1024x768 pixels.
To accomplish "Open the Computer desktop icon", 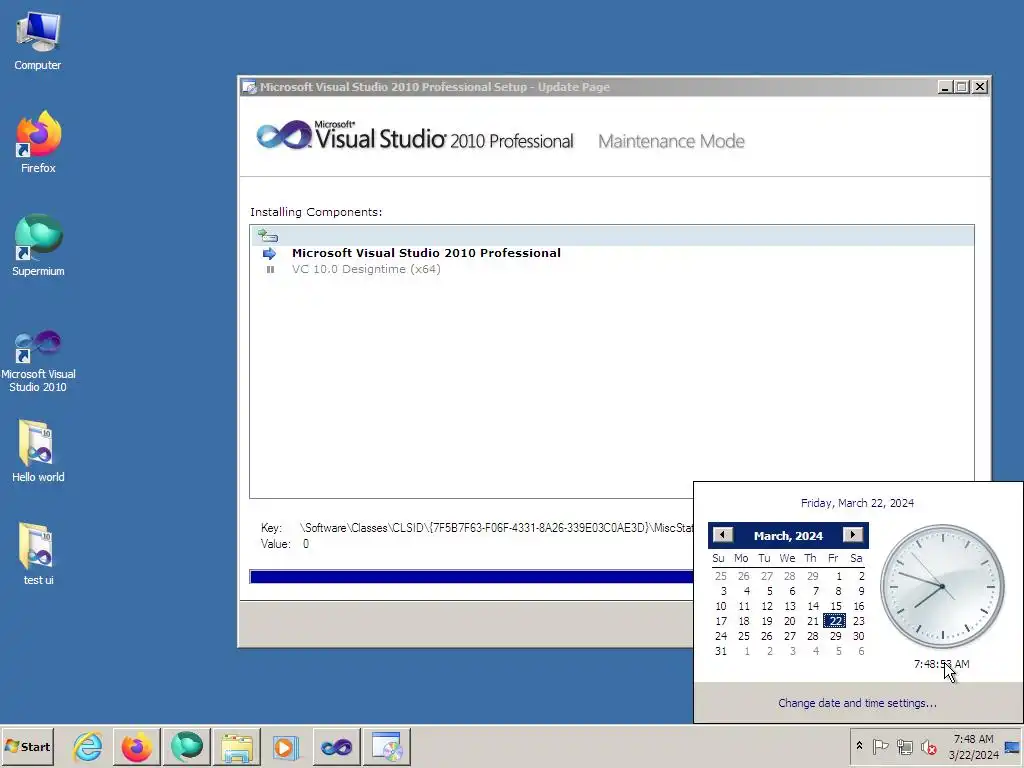I will pos(38,40).
